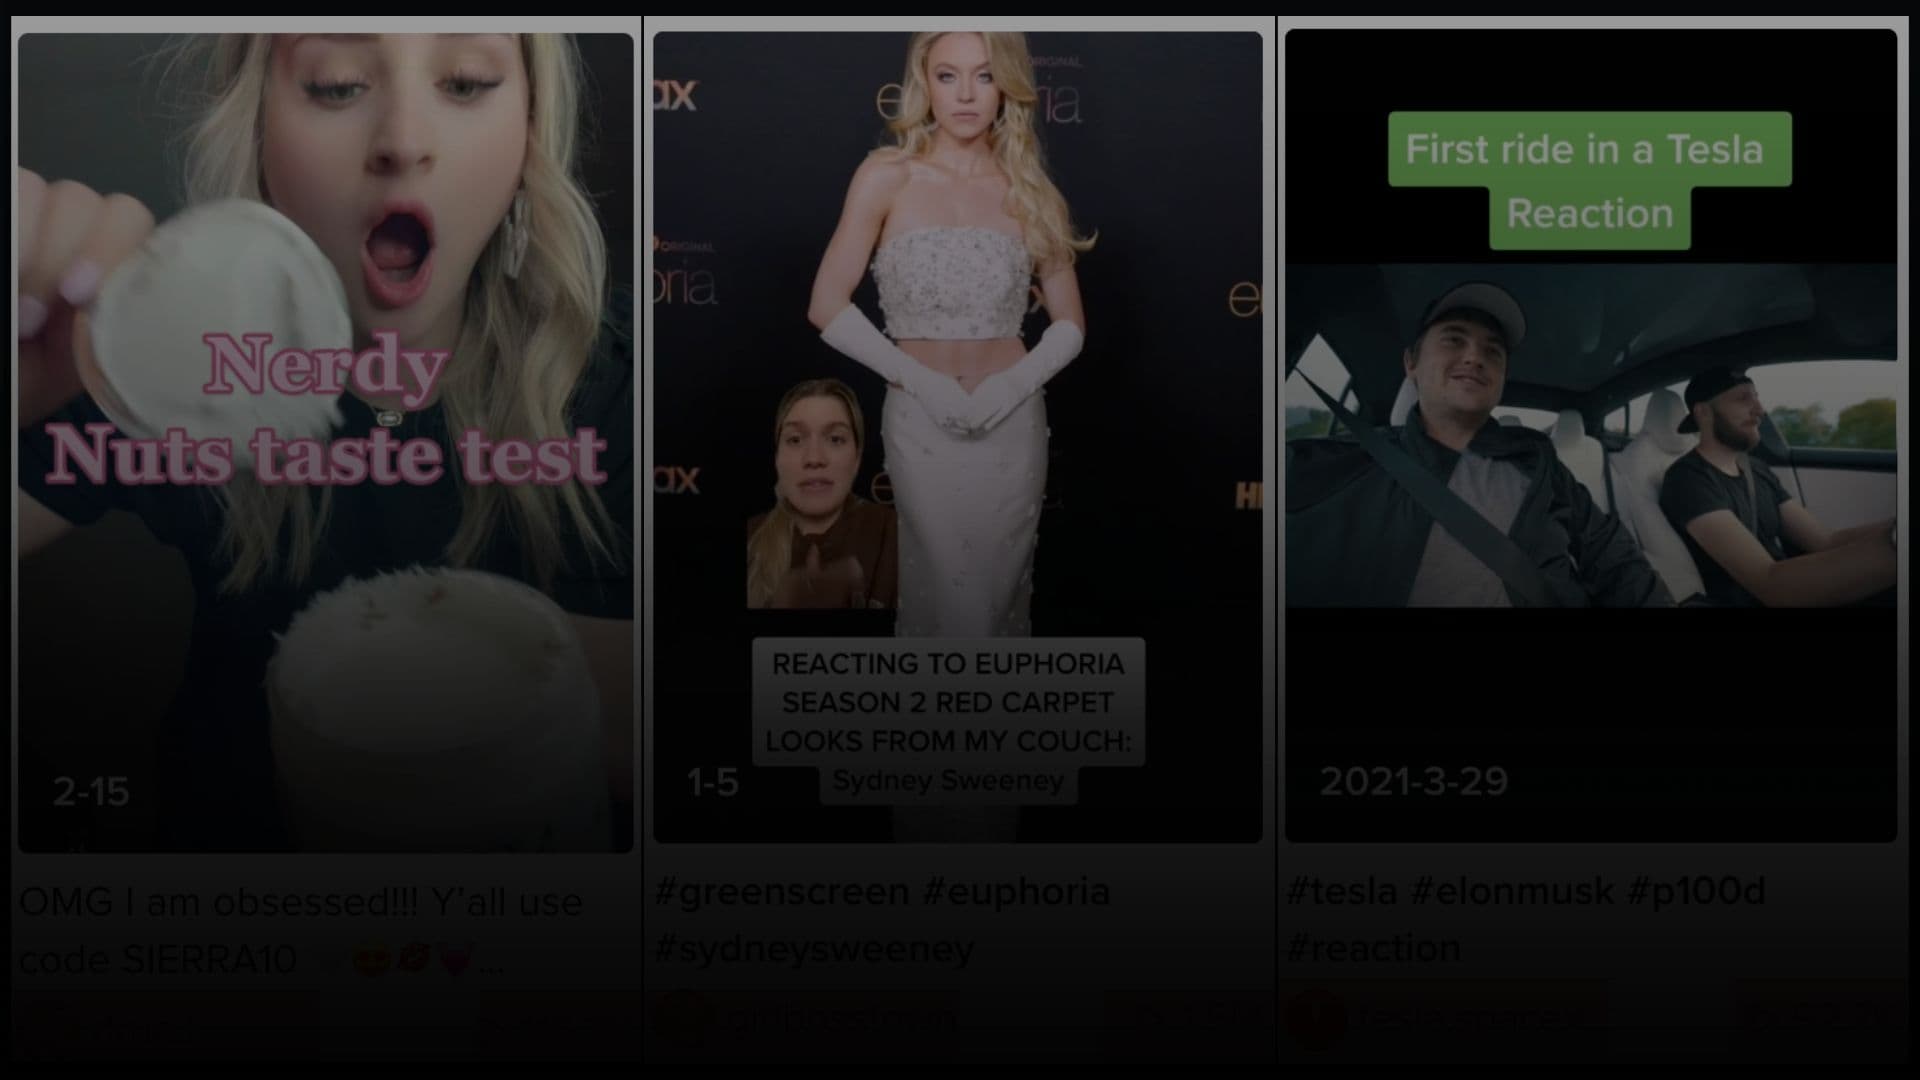The width and height of the screenshot is (1920, 1080).
Task: Click the #tesla hashtag
Action: coord(1342,891)
